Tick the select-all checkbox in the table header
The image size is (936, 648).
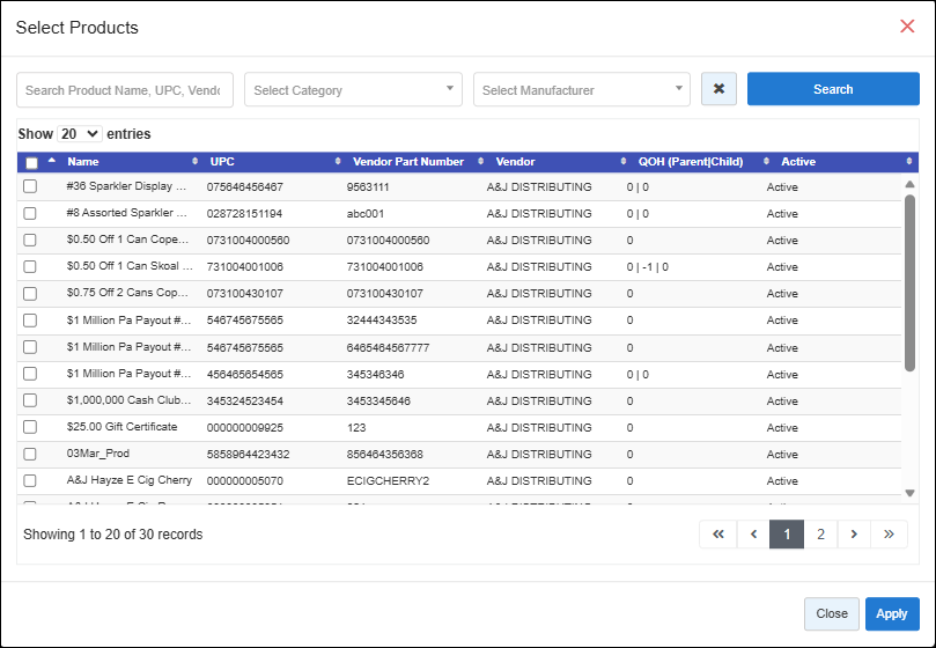(x=32, y=162)
